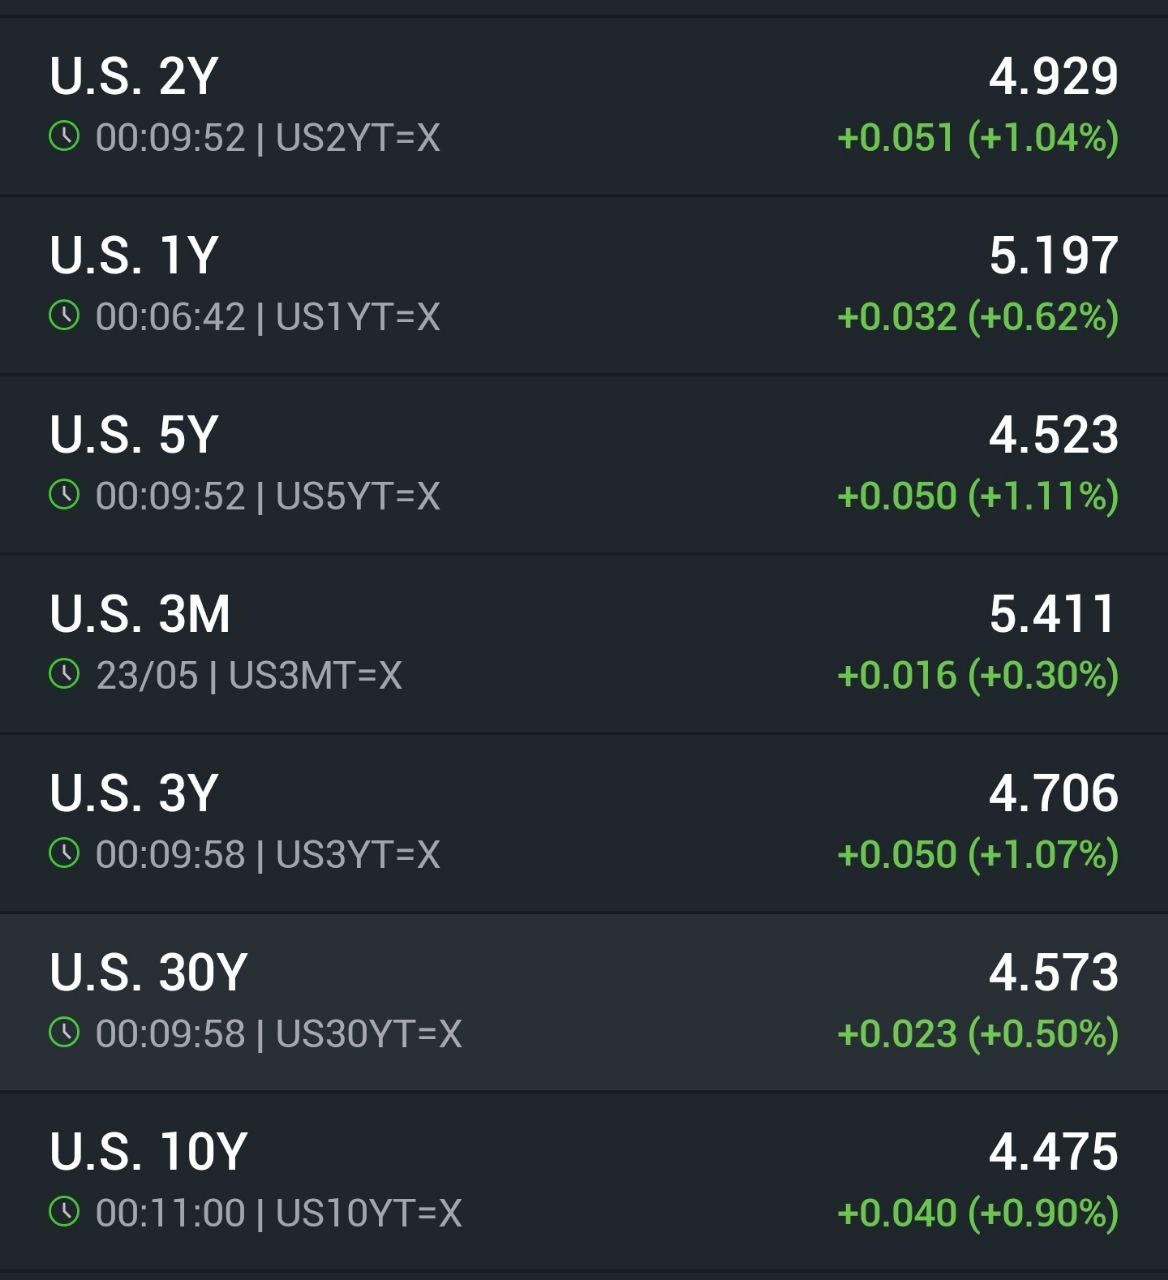Tap the US2YT=X ticker symbol
Viewport: 1168px width, 1280px height.
click(358, 137)
